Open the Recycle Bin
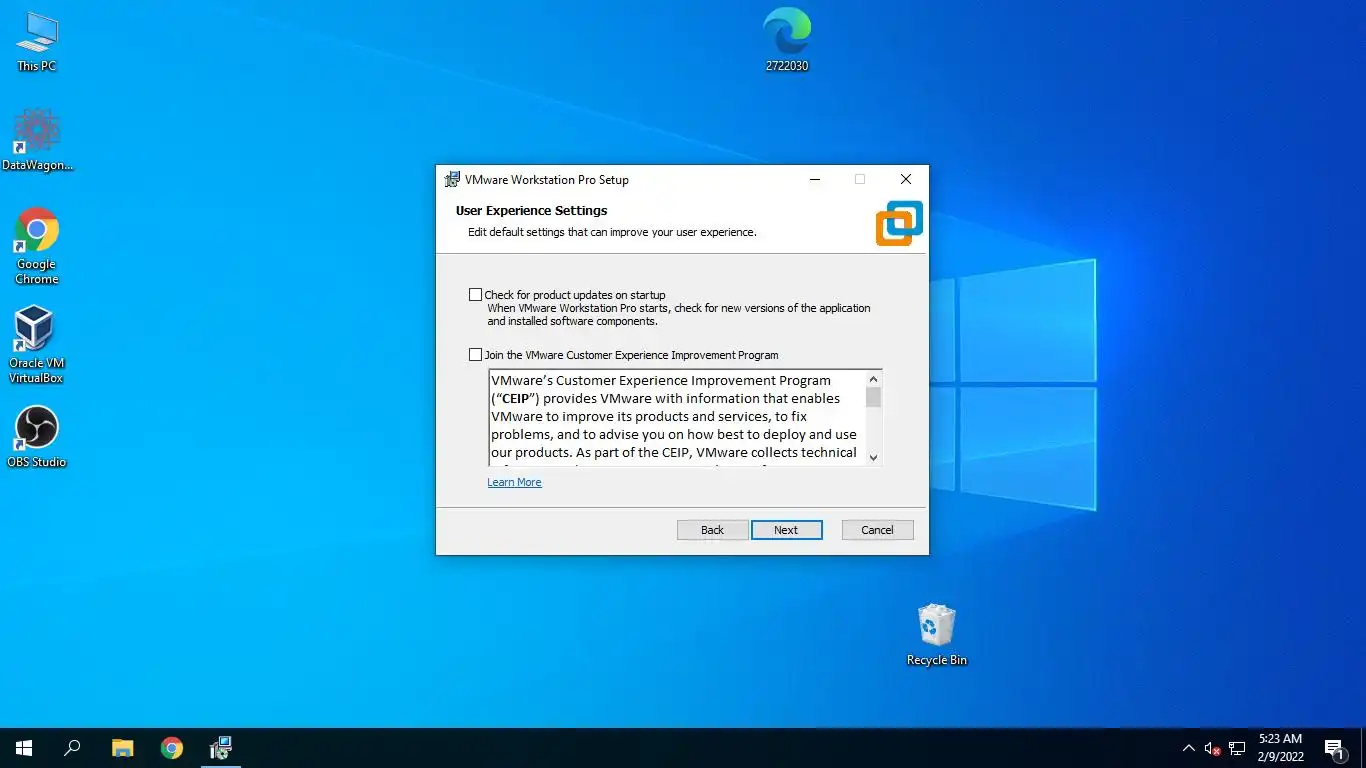Viewport: 1366px width, 768px height. tap(937, 635)
